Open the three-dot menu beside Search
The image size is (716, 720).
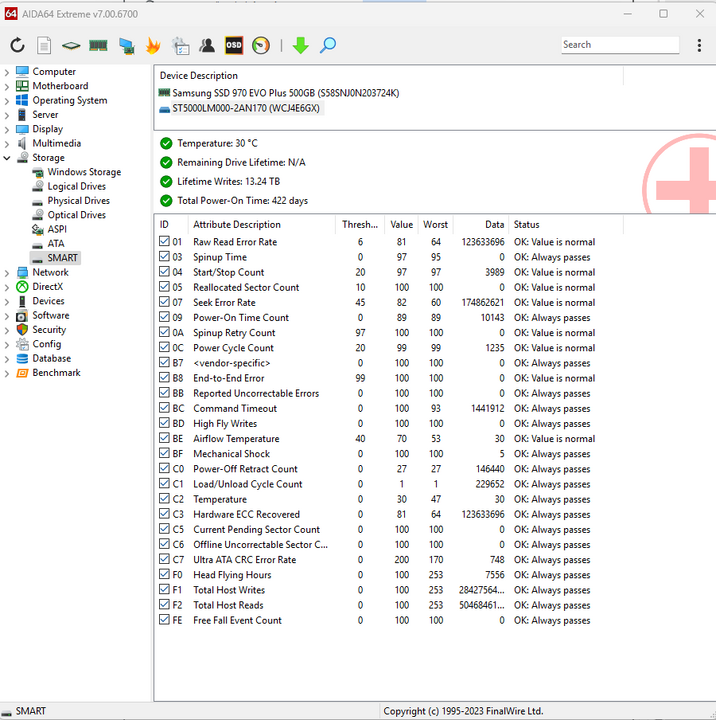point(698,45)
